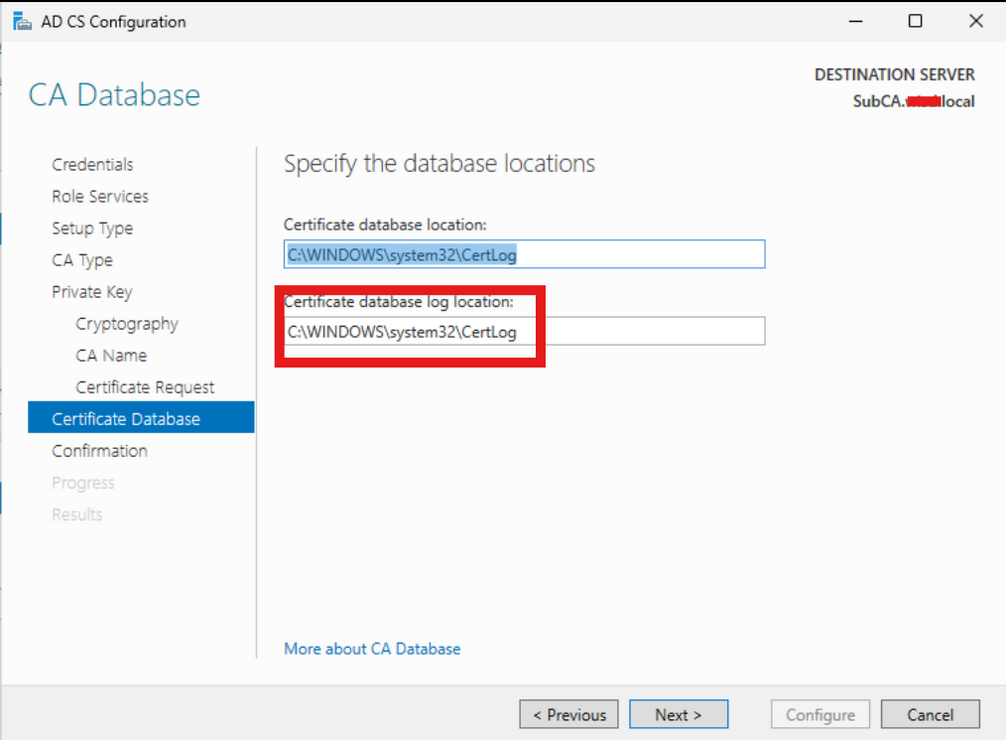This screenshot has width=1006, height=740.
Task: Click Next to continue the wizard
Action: (x=678, y=715)
